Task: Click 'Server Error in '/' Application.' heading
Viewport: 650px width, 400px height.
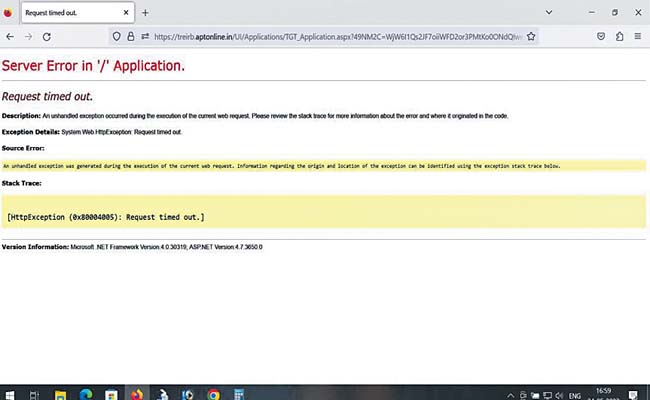Action: (93, 65)
